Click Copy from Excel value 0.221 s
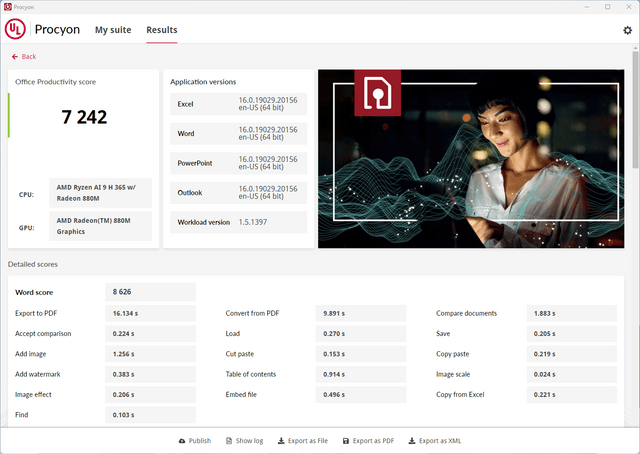The image size is (640, 454). pos(571,395)
